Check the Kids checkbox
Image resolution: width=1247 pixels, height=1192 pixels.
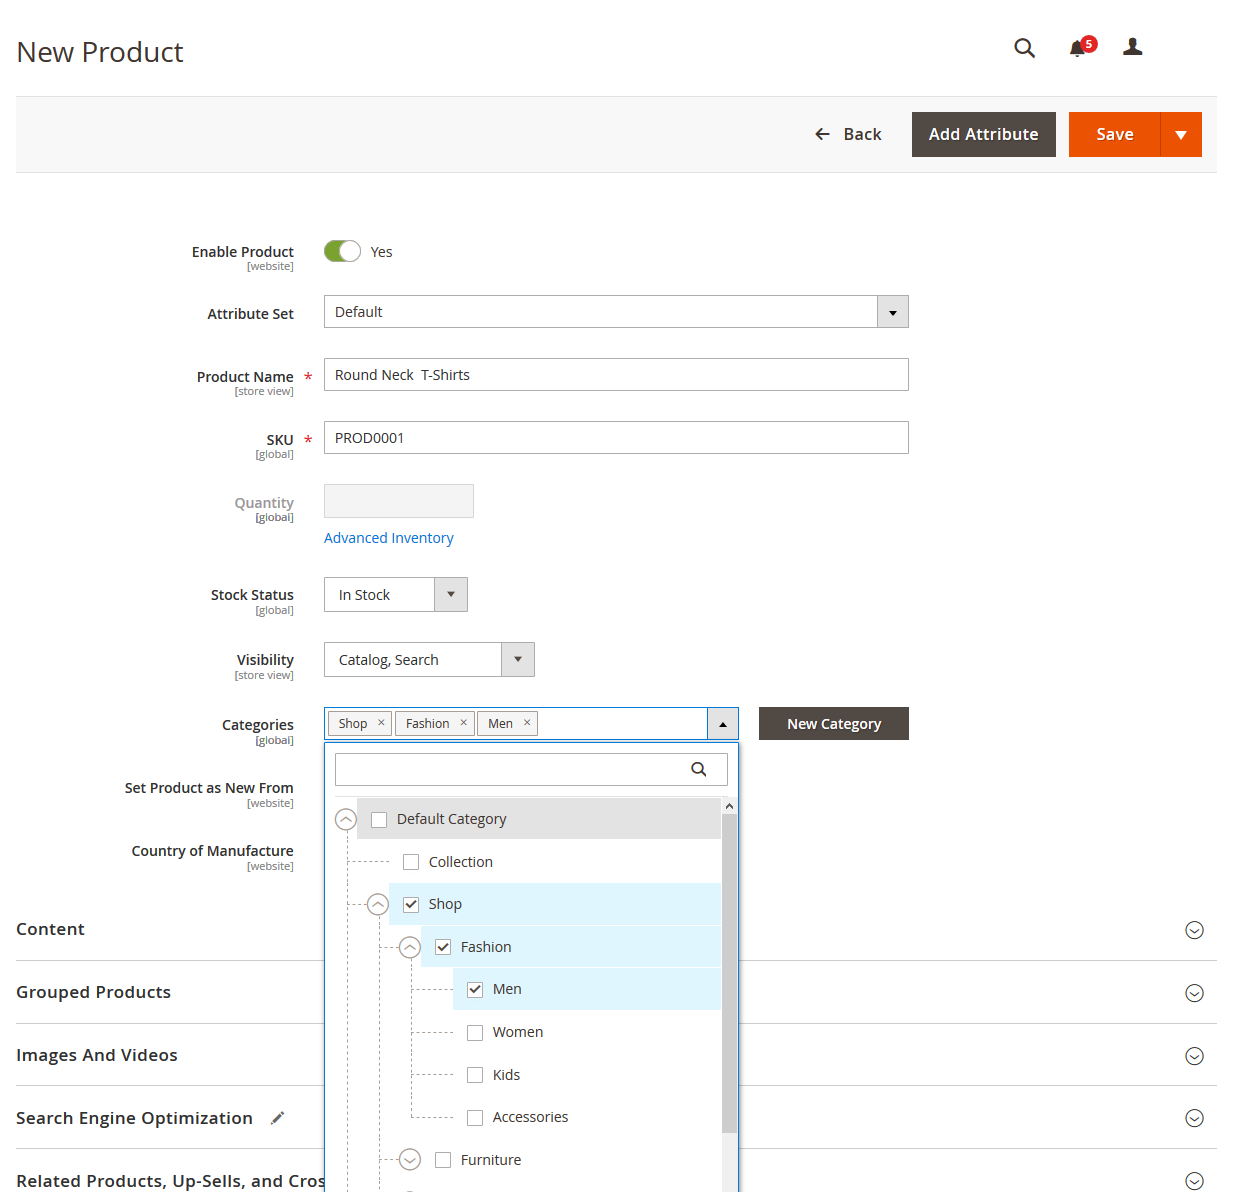point(475,1075)
